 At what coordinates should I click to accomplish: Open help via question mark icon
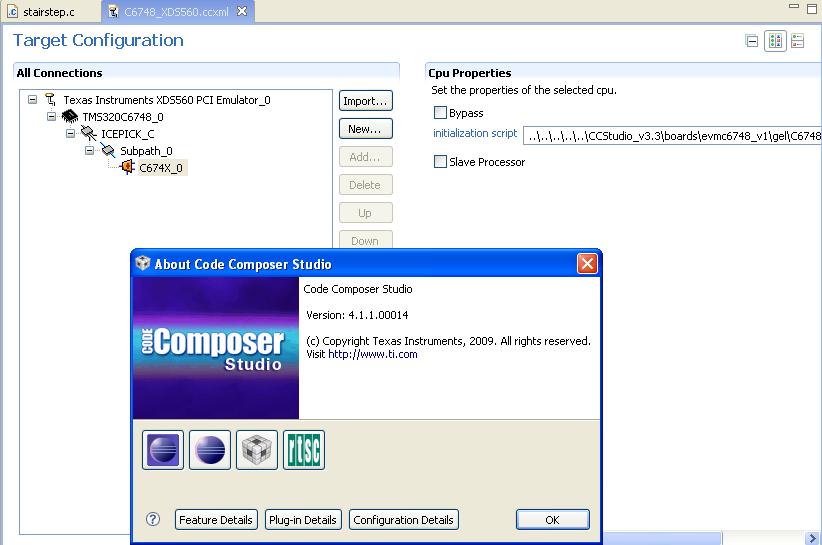pos(153,519)
